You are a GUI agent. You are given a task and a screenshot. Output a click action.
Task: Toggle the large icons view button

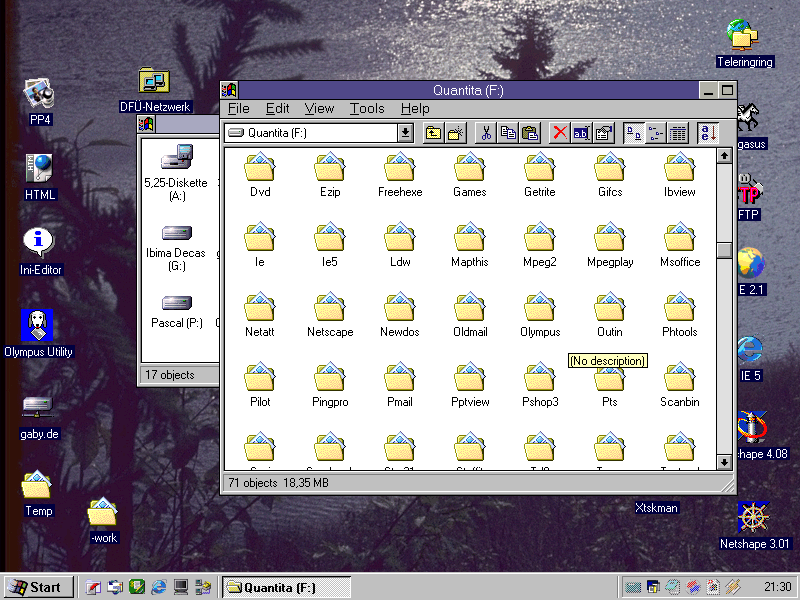coord(634,133)
